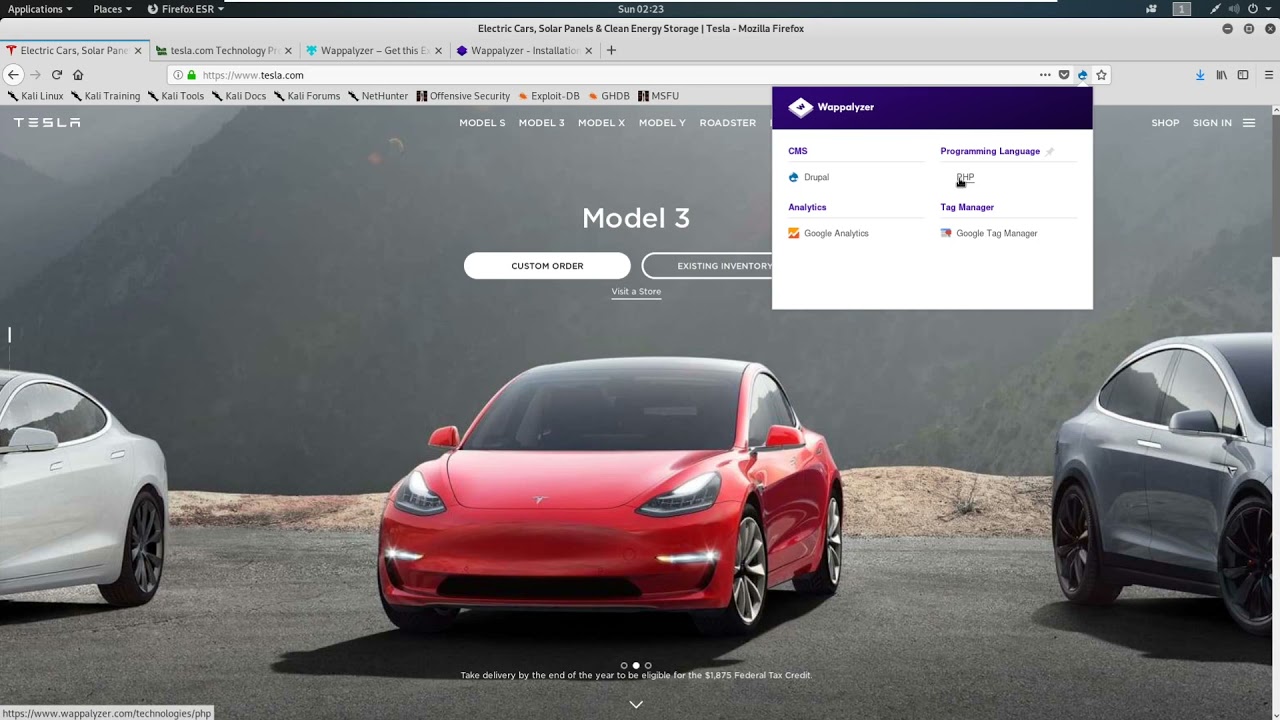Expand the down chevron at page bottom
The width and height of the screenshot is (1280, 720).
point(636,704)
